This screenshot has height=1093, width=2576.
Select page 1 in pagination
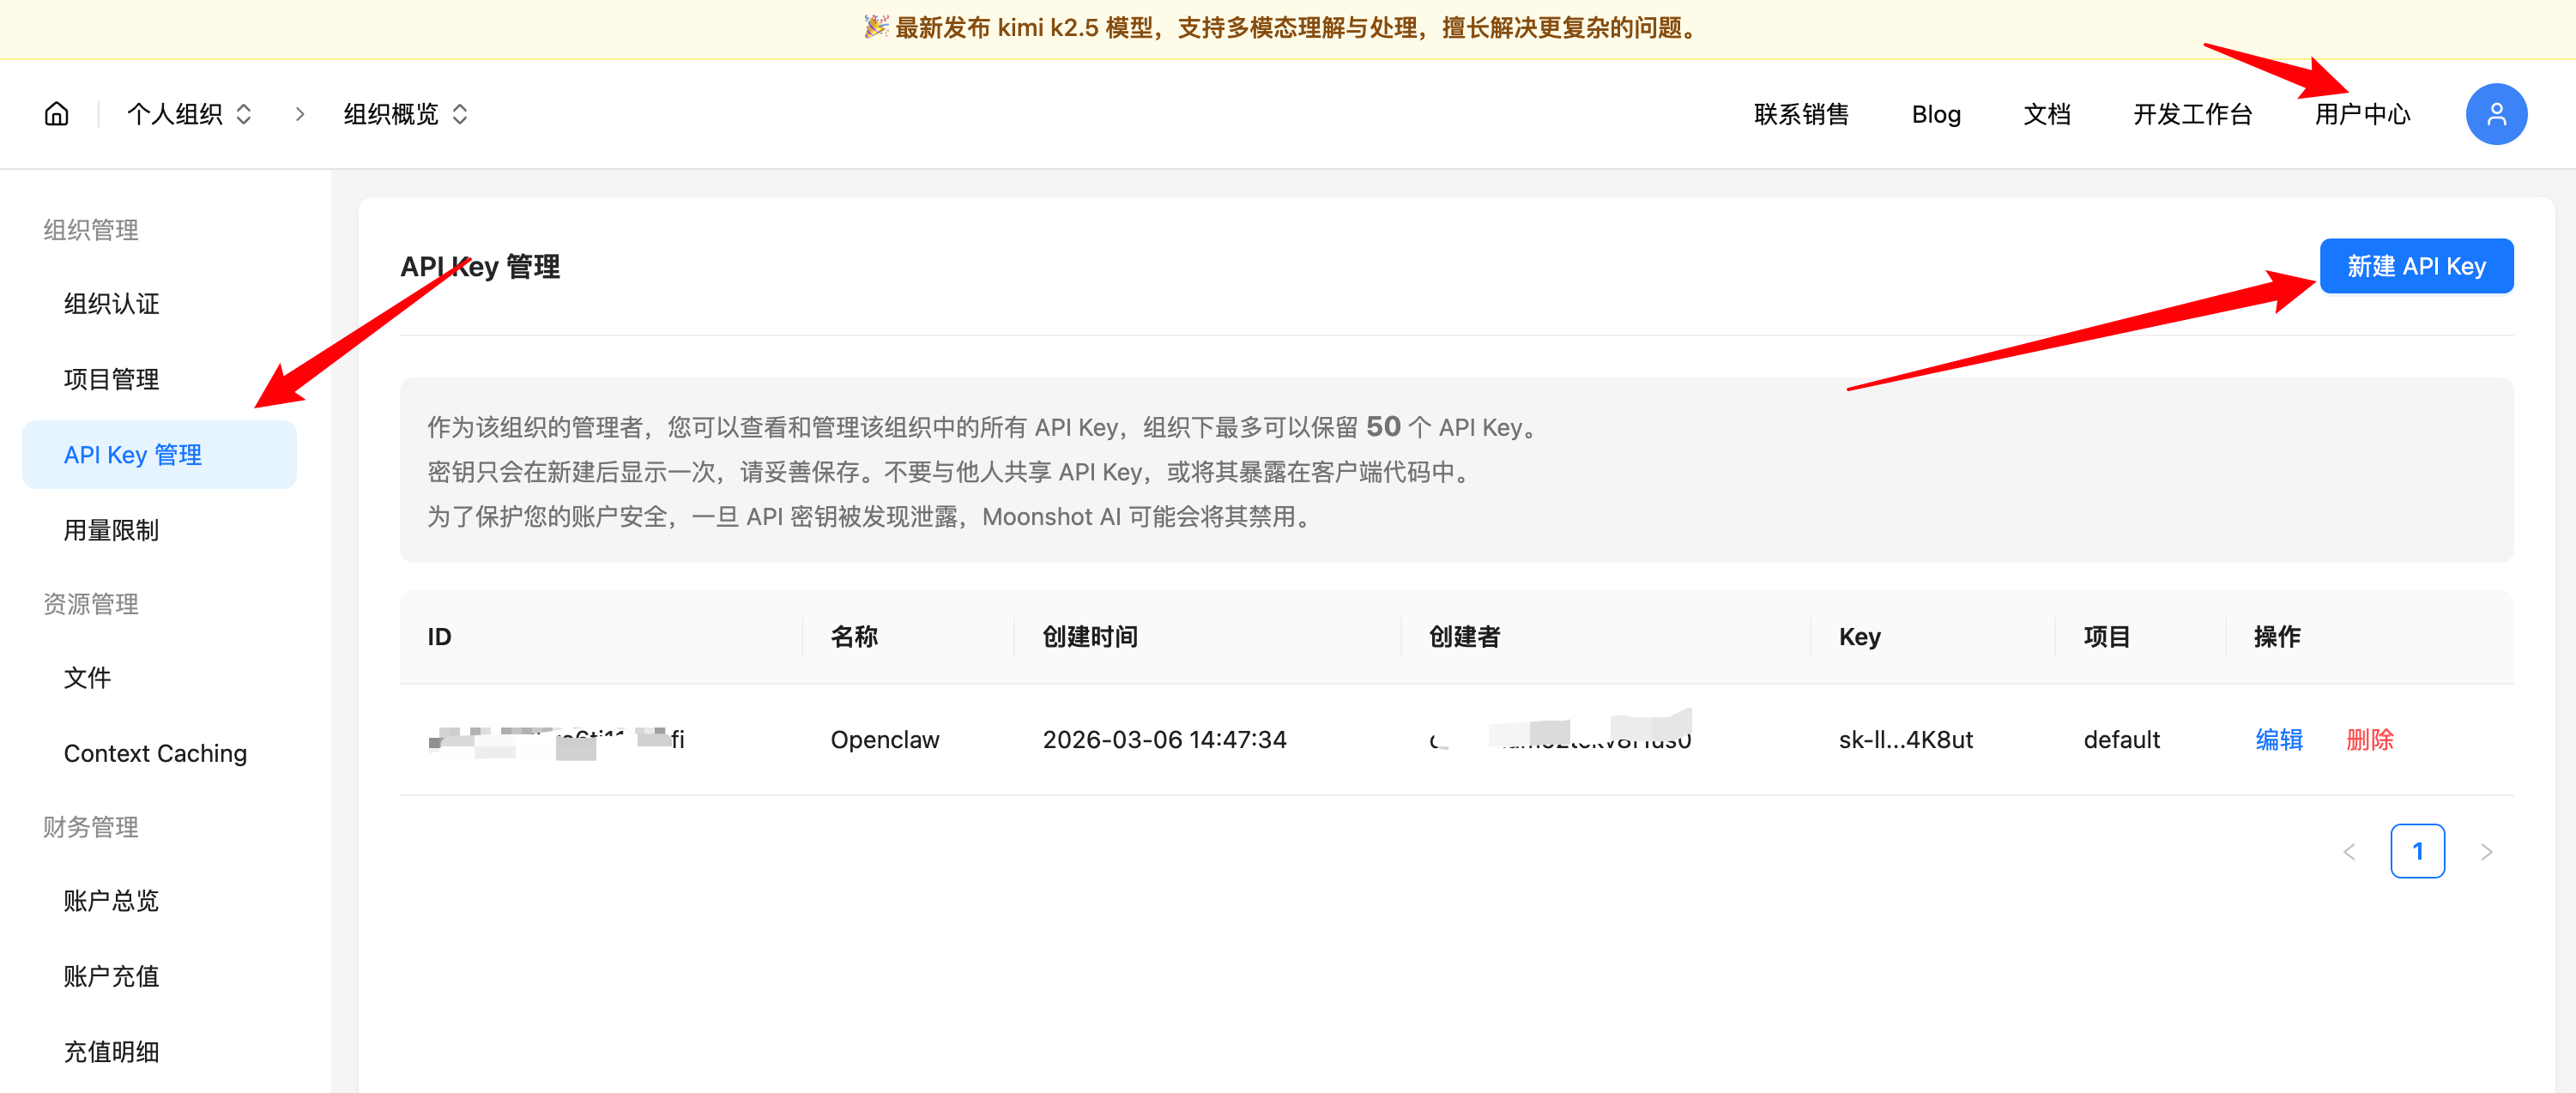tap(2416, 851)
